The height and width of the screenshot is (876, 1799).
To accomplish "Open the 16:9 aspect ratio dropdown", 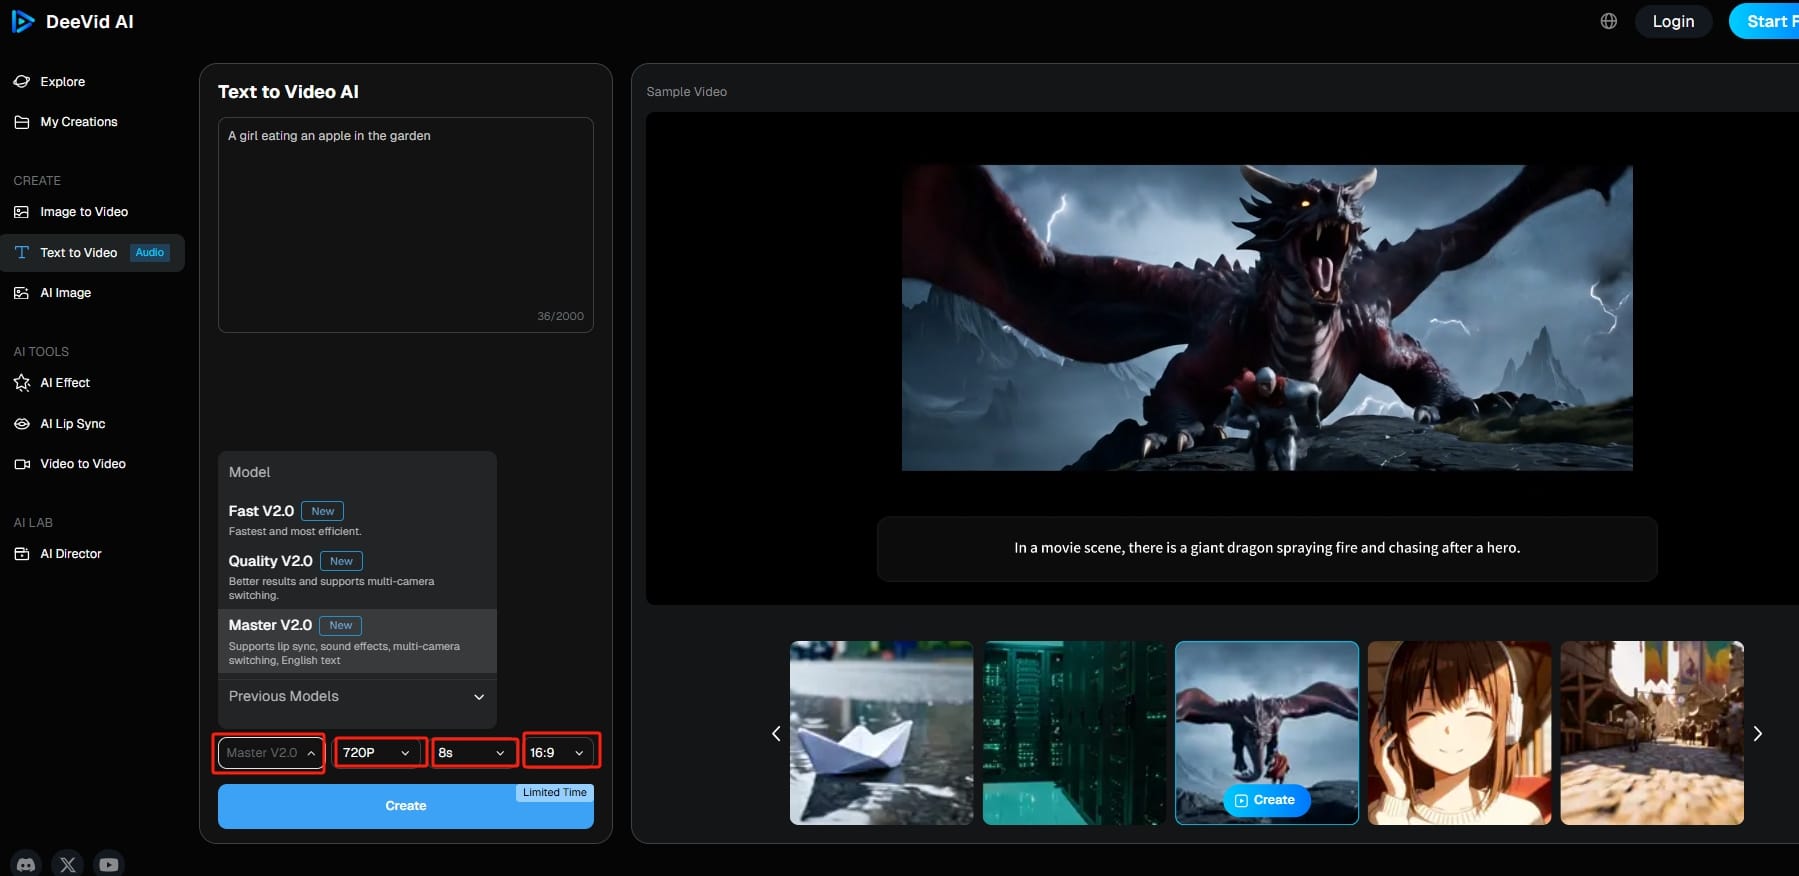I will point(558,753).
